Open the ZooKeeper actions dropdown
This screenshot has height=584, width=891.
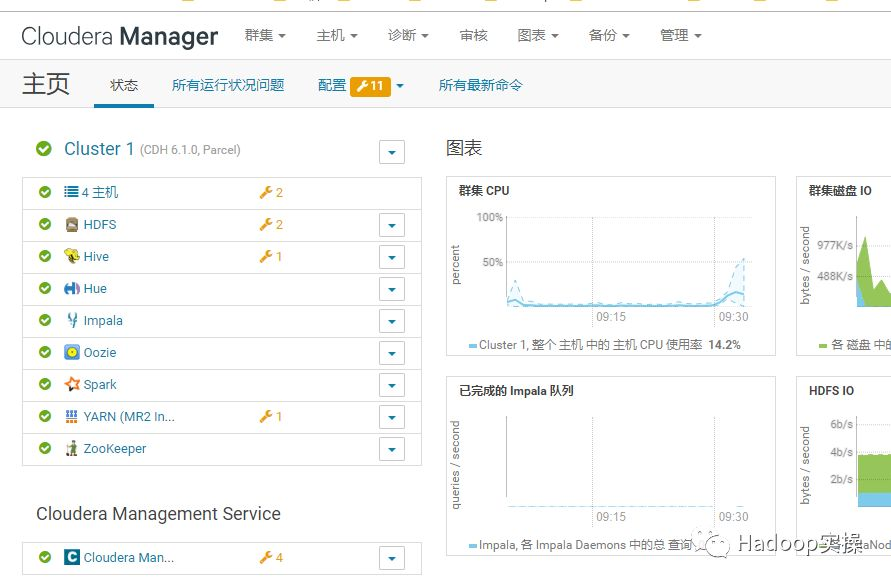pos(392,449)
